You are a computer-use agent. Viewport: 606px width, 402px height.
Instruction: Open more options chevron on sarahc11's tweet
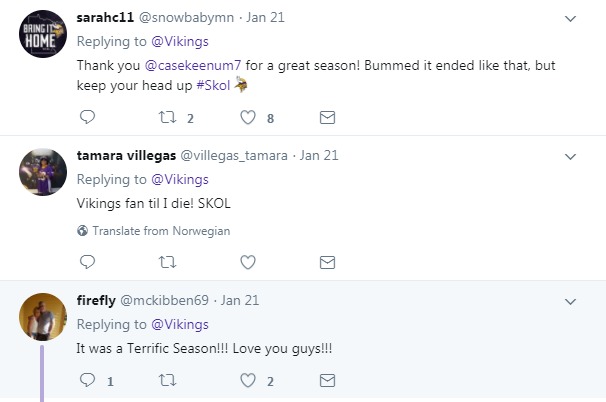point(571,18)
